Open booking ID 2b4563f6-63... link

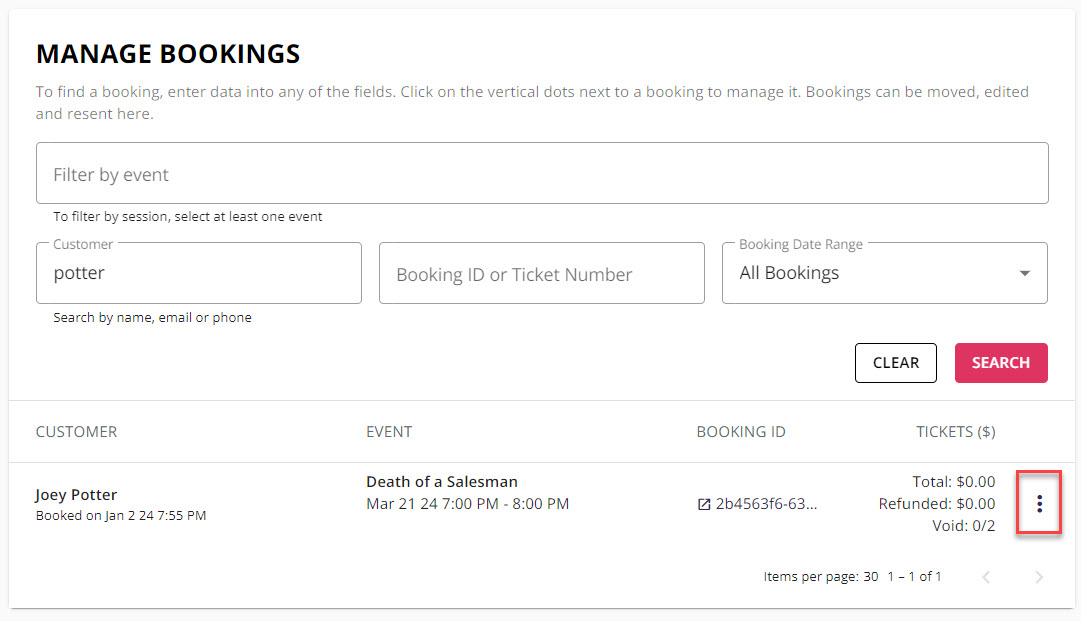(x=766, y=504)
